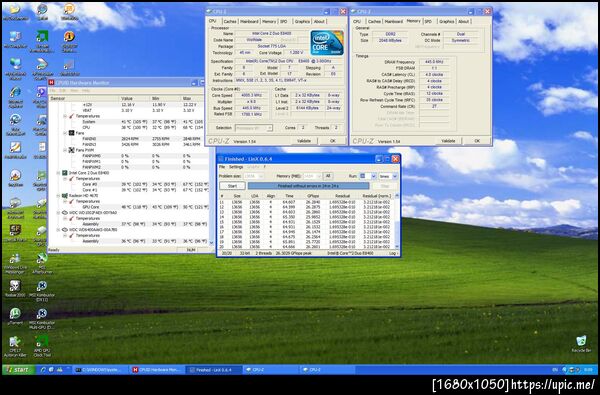Click the All memory button in LinX
This screenshot has width=600, height=395.
click(x=328, y=176)
